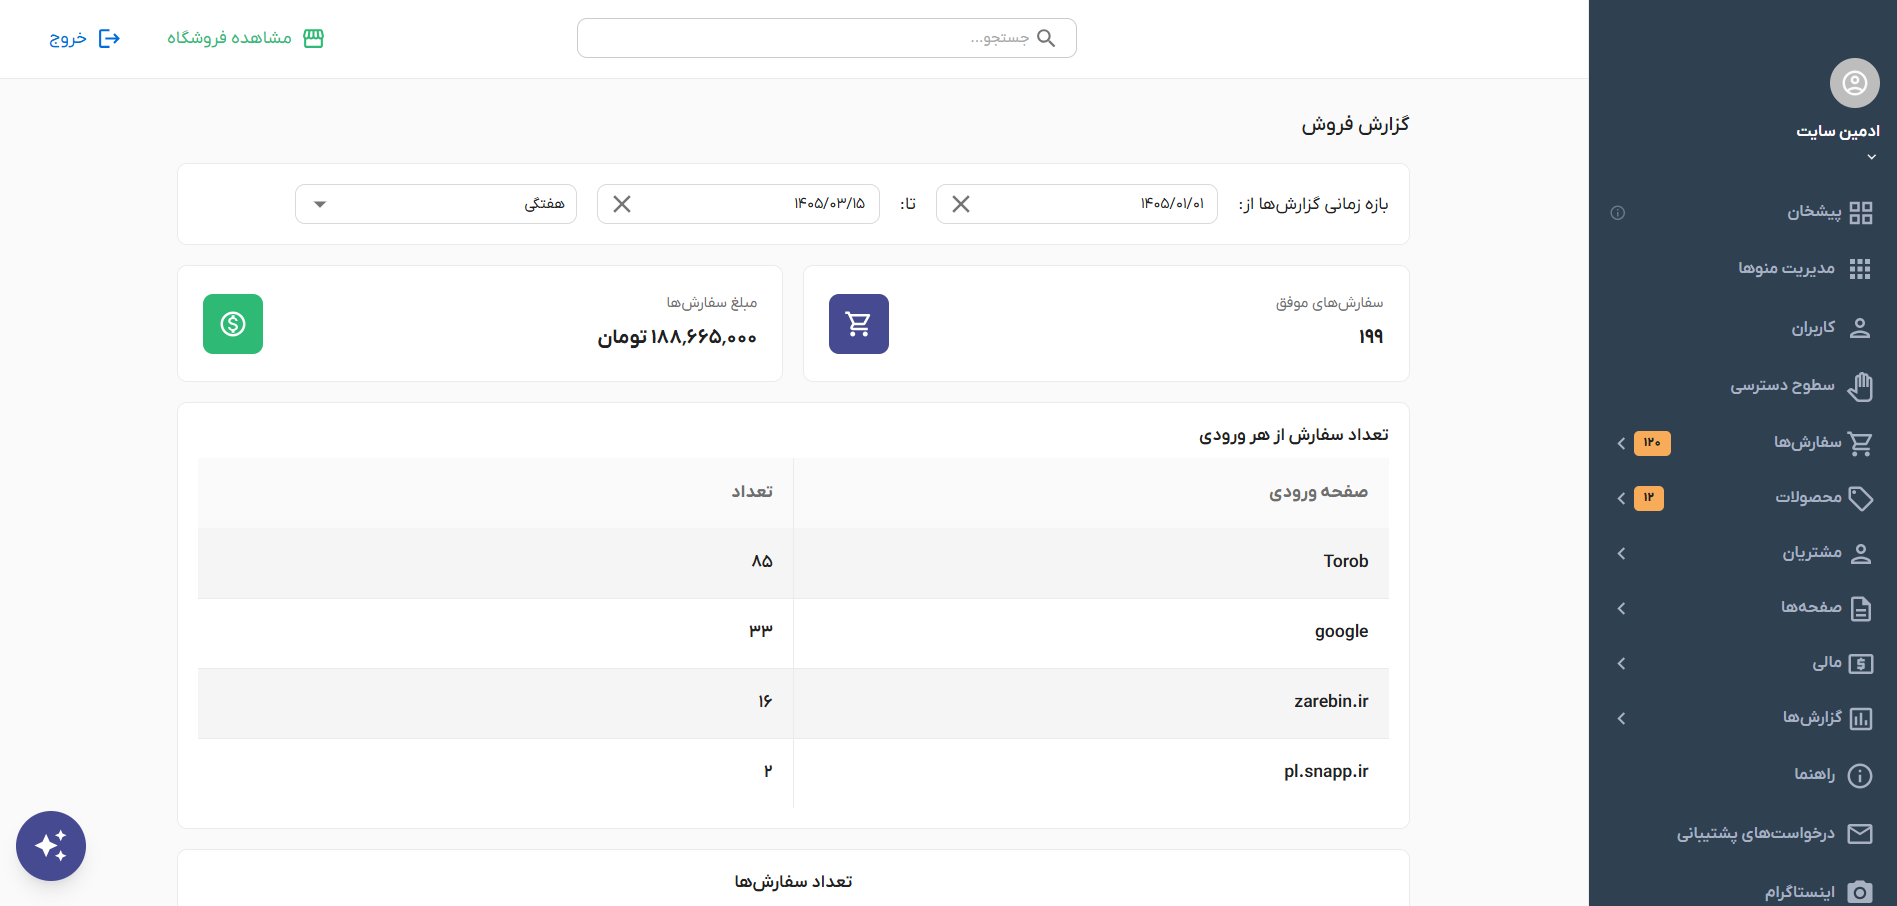
Task: Click the Torob row in entry table
Action: pos(793,563)
